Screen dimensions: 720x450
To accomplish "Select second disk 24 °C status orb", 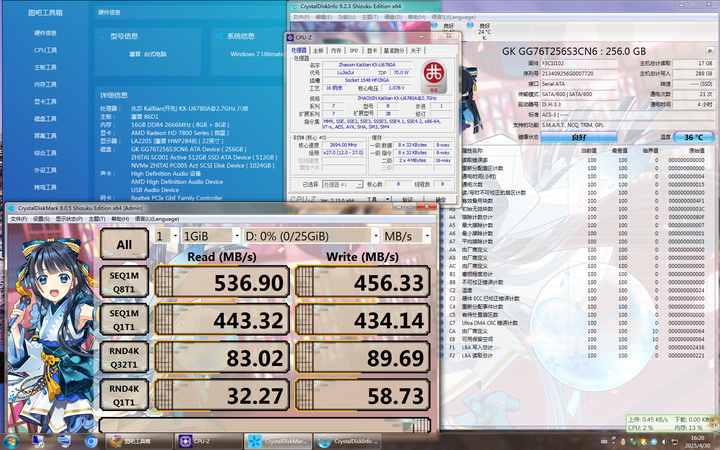I will click(x=469, y=25).
